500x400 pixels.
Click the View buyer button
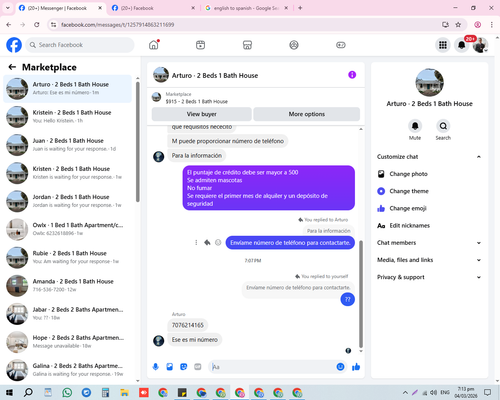point(201,114)
